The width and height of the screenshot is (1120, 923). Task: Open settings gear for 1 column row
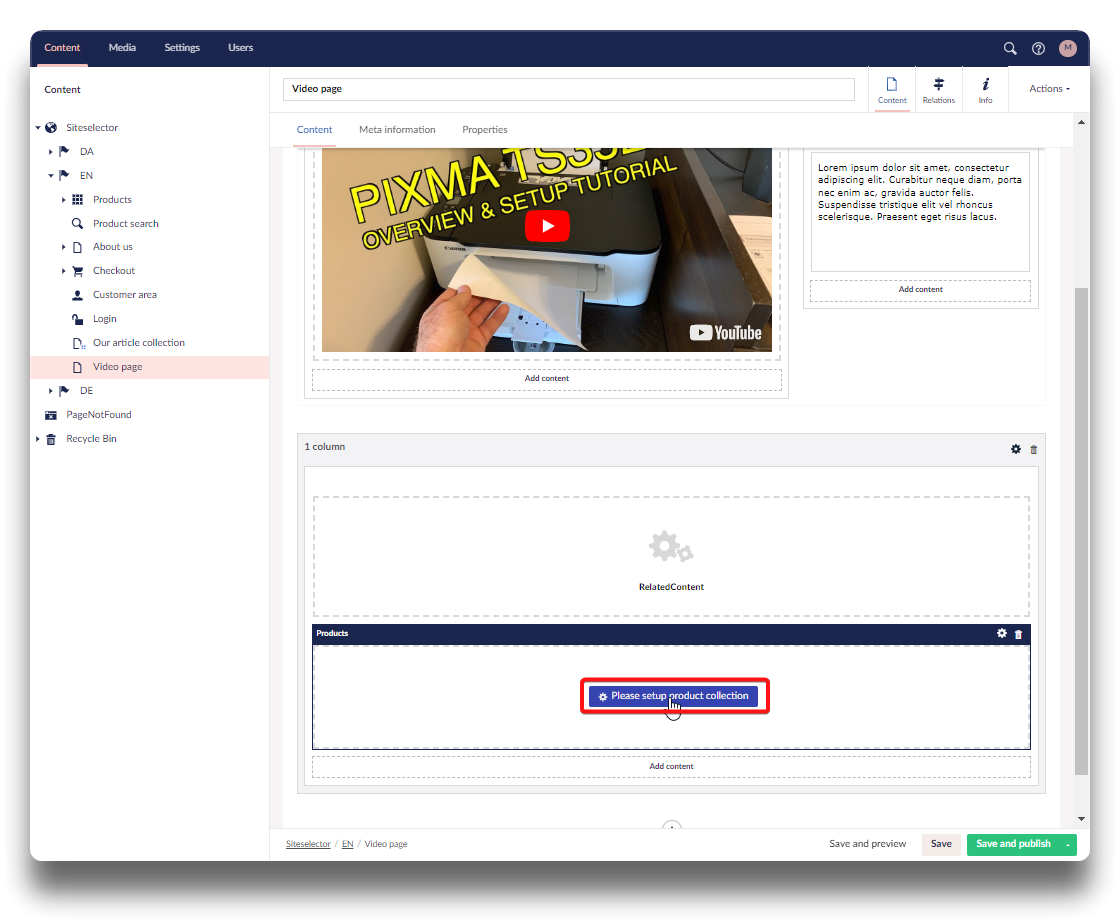(x=1016, y=449)
